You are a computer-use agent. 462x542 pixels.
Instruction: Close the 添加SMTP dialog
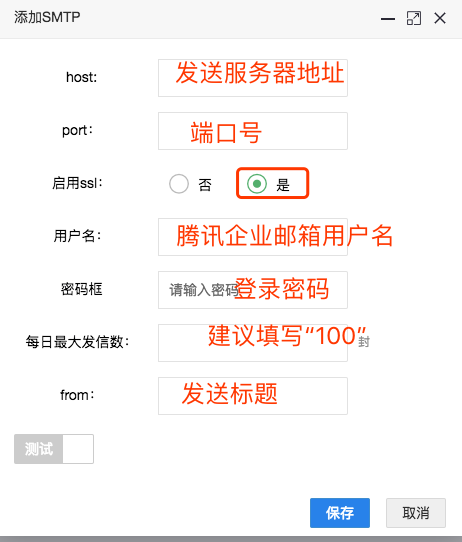coord(440,18)
